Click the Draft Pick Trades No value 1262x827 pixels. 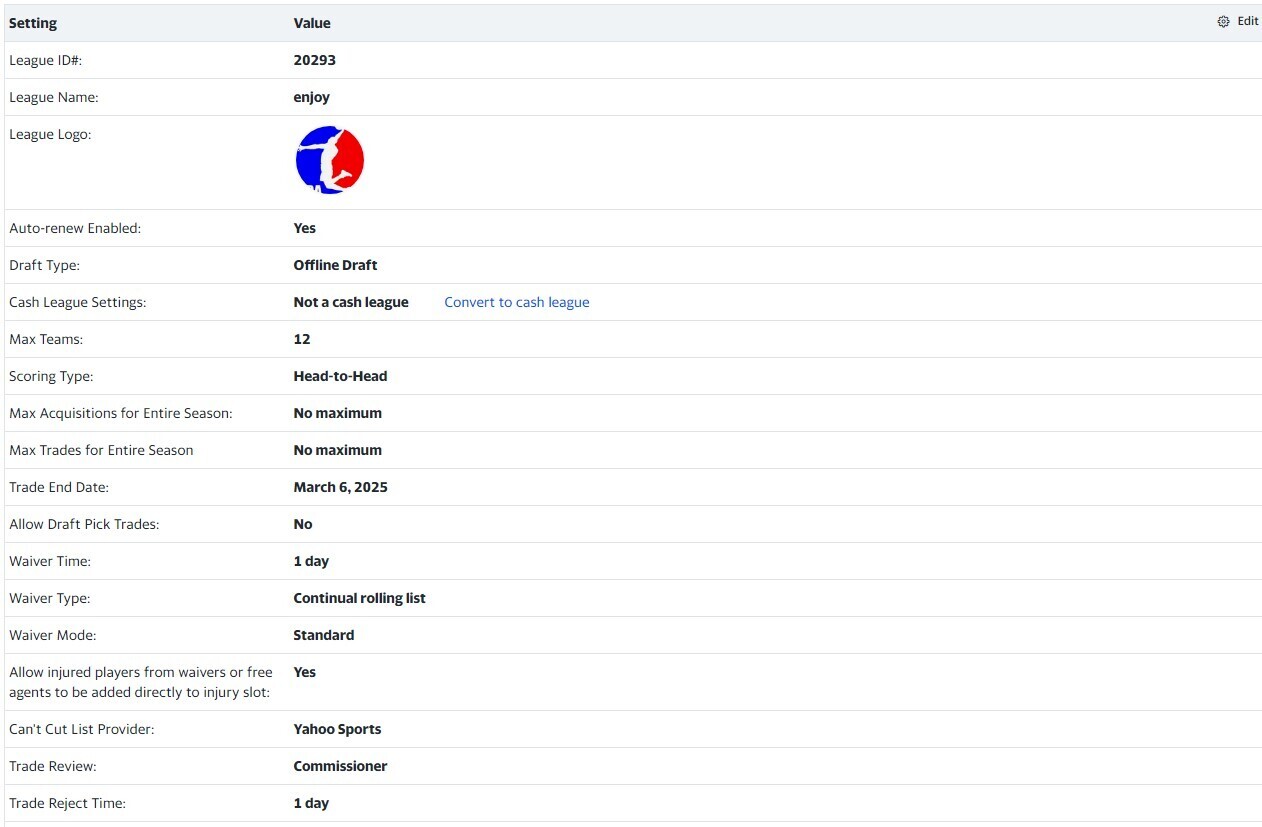tap(303, 524)
